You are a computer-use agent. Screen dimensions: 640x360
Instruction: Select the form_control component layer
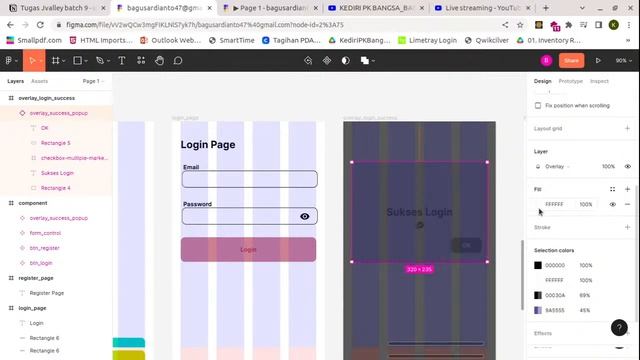(x=45, y=233)
